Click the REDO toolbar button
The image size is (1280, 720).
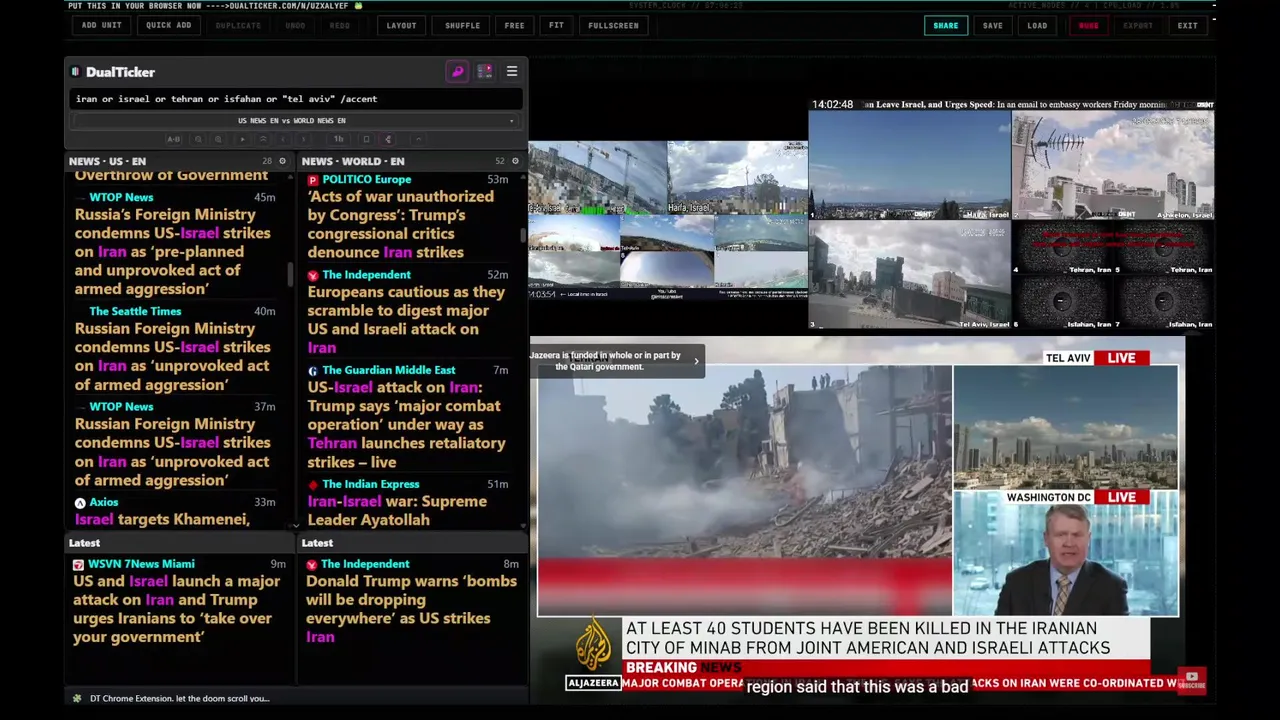click(340, 25)
